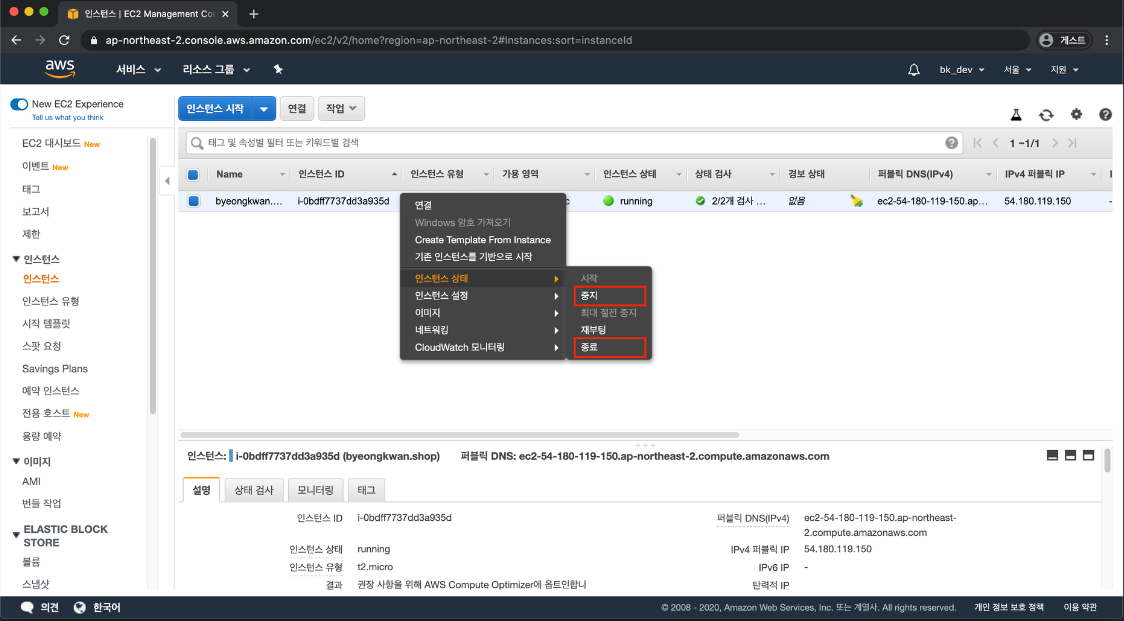Viewport: 1124px width, 621px height.
Task: Open the 리소스 그룹 dropdown
Action: coord(216,70)
